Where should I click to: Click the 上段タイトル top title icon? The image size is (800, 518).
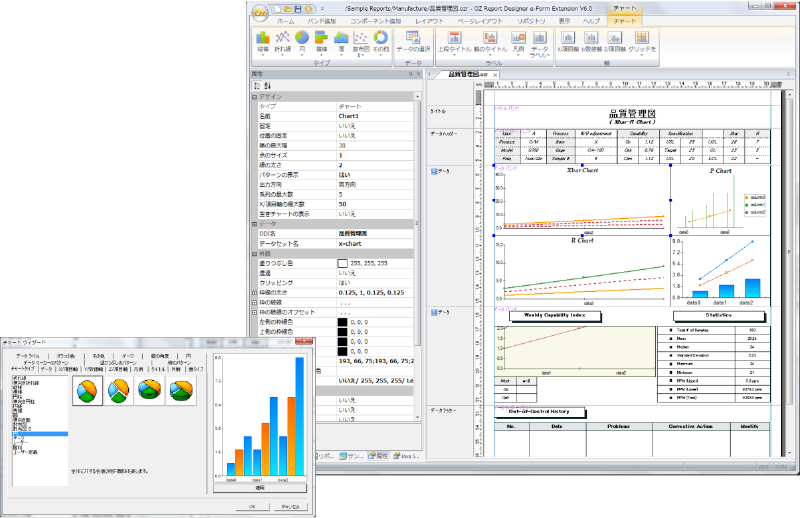point(454,37)
